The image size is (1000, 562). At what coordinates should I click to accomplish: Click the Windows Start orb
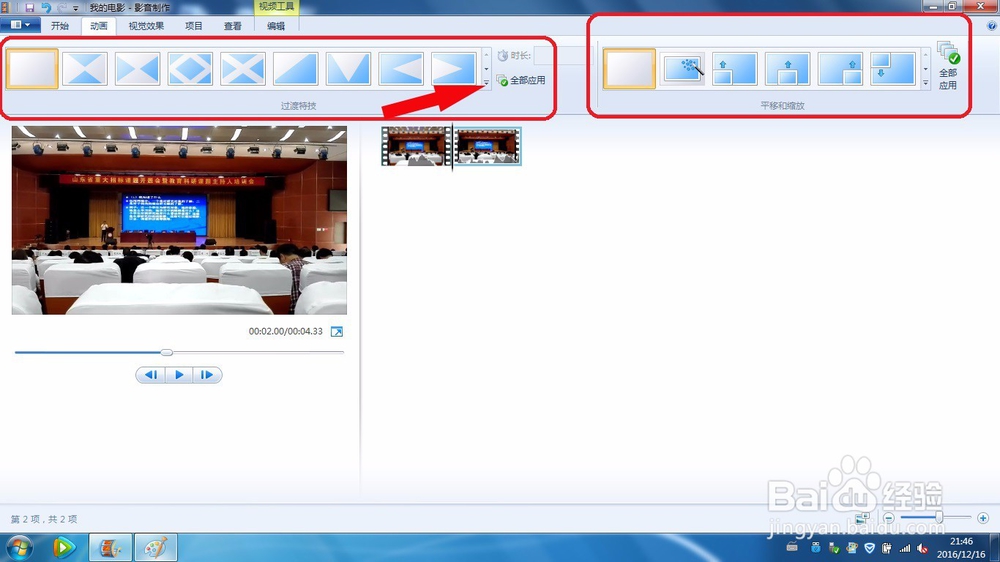click(x=19, y=547)
